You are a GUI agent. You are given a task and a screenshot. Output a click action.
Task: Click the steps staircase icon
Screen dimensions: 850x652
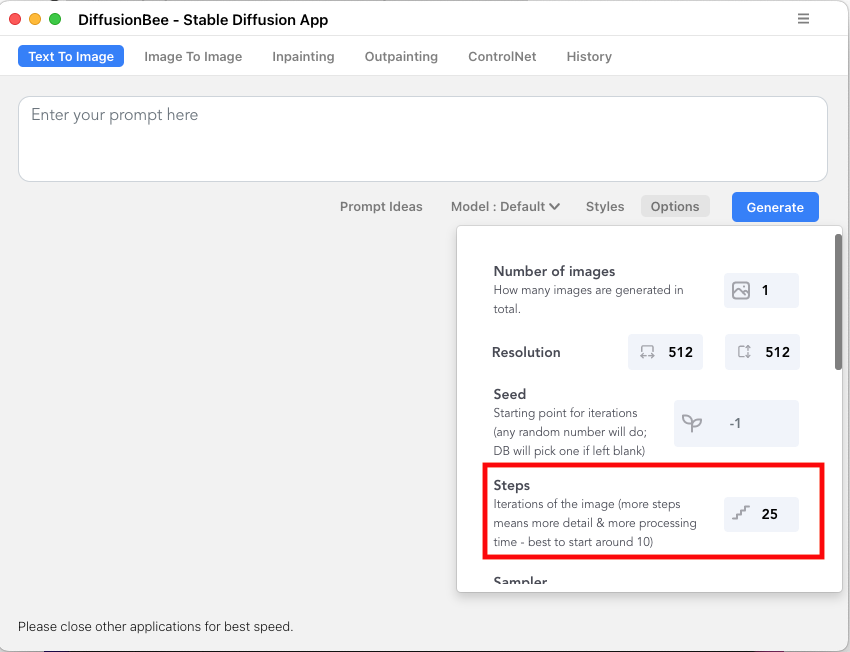(x=740, y=513)
